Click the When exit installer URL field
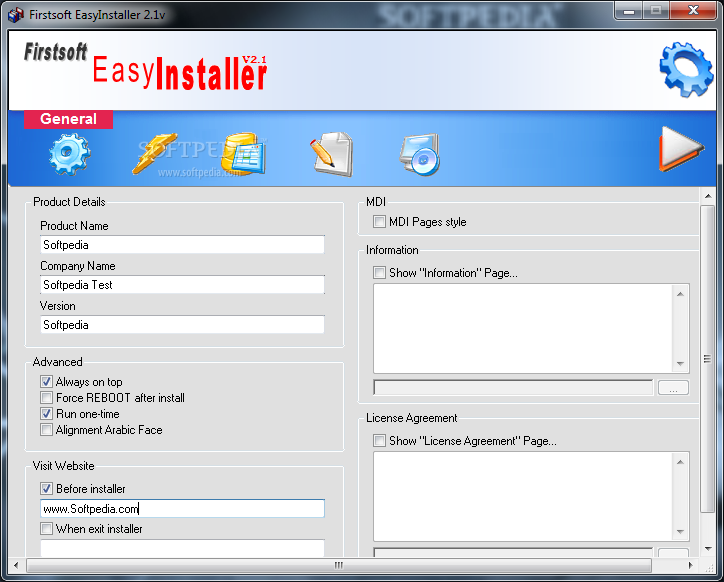 point(182,548)
